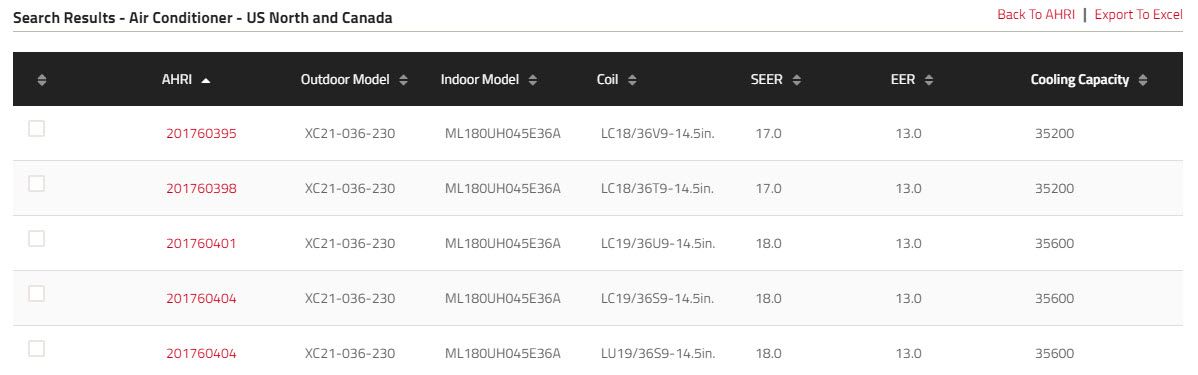
Task: Open AHRI number 201760398 link
Action: [202, 189]
